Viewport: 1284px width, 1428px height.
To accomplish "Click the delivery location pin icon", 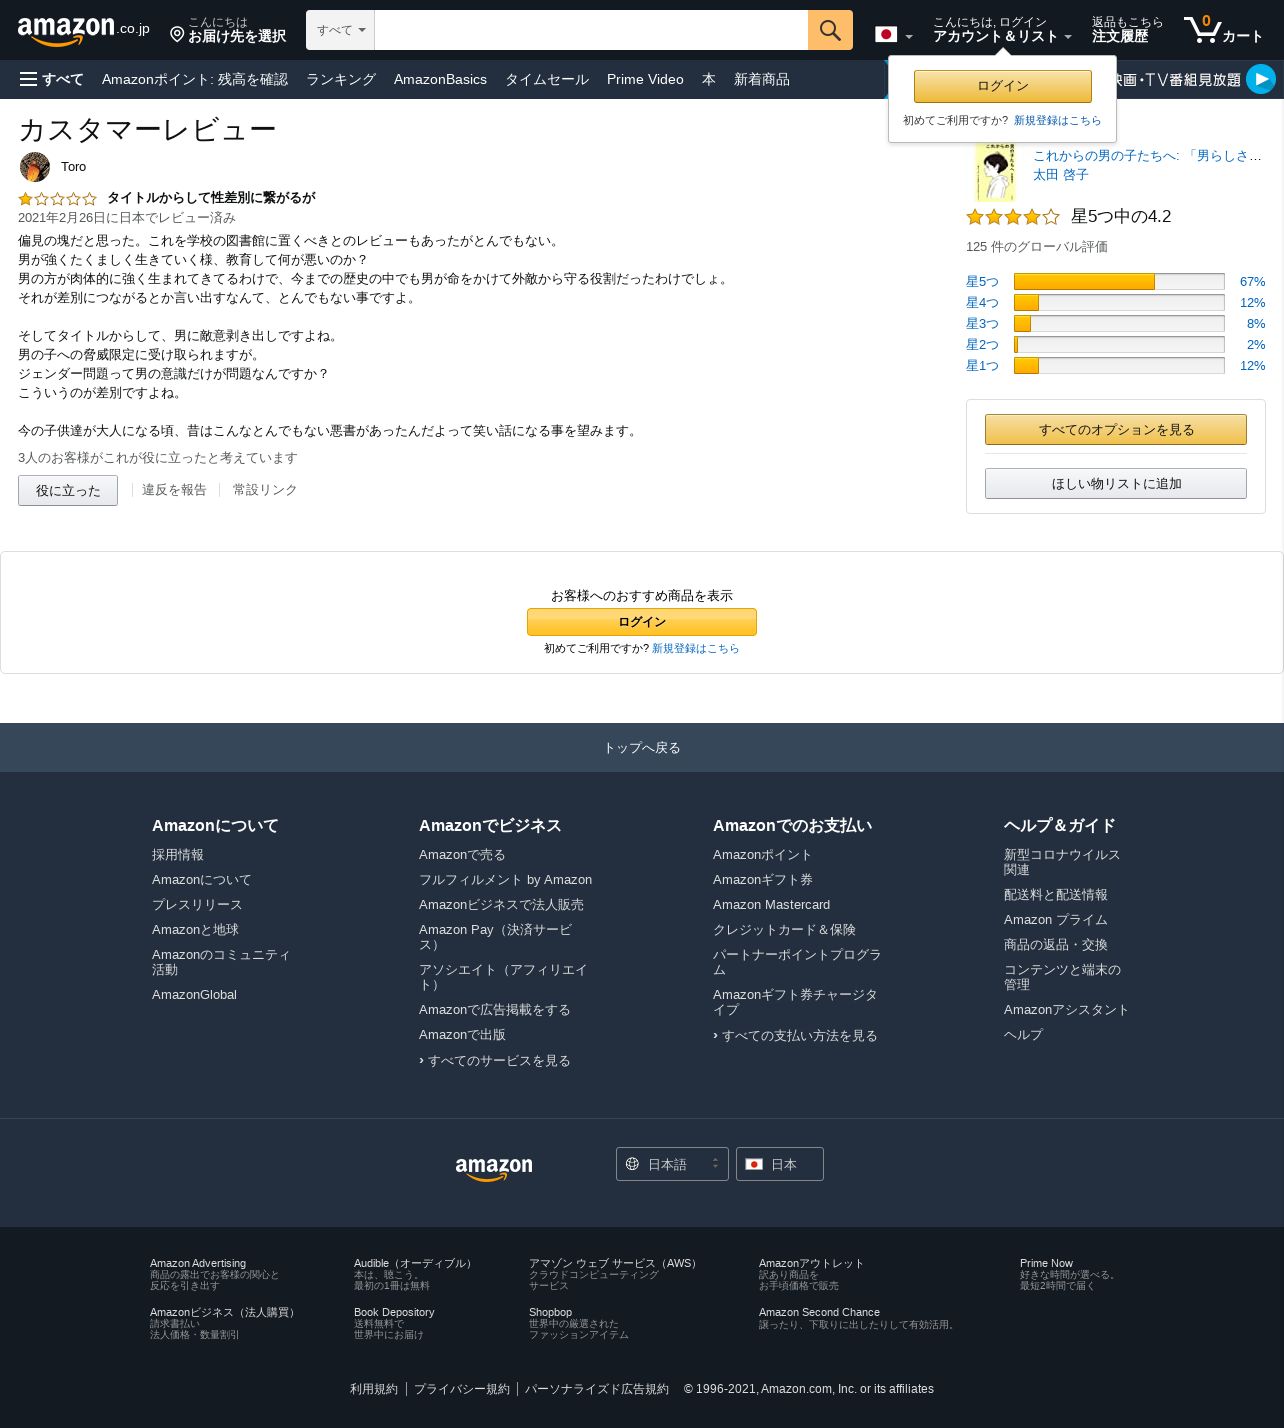I will [177, 35].
